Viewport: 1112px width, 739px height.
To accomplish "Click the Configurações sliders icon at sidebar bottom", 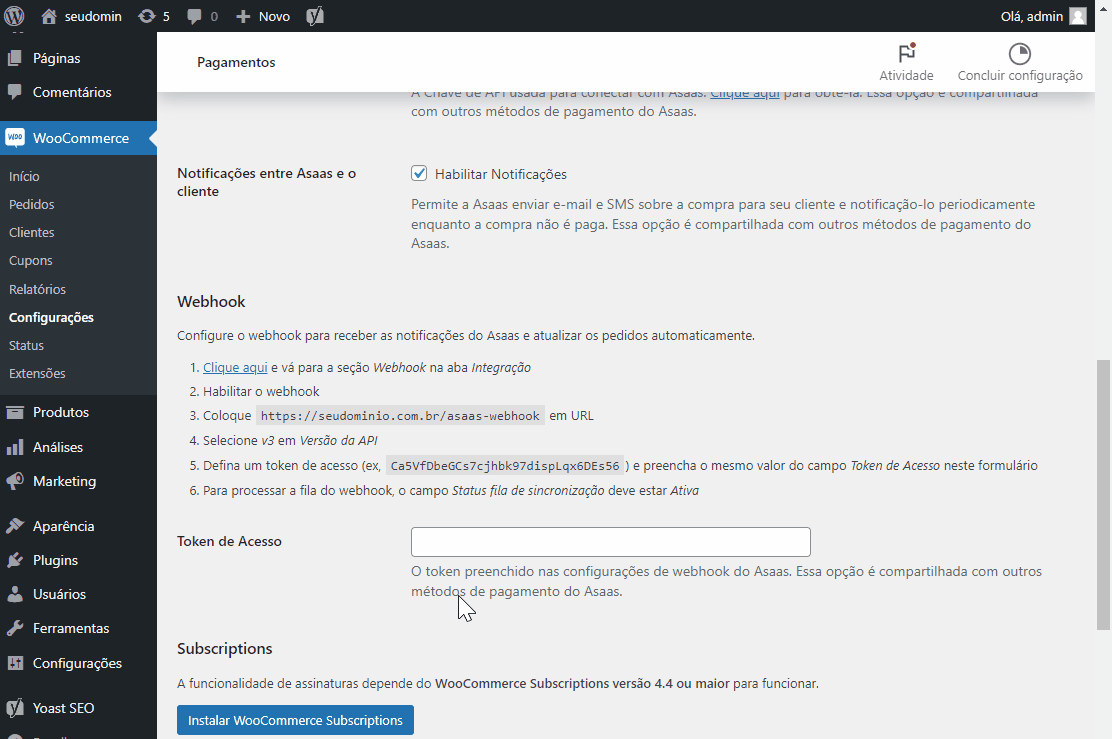I will click(x=15, y=663).
